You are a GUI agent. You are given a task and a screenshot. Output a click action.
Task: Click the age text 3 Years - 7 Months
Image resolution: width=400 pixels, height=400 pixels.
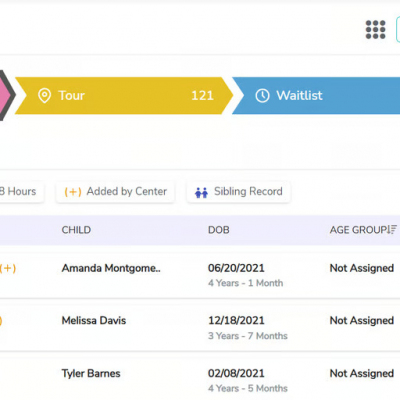248,336
